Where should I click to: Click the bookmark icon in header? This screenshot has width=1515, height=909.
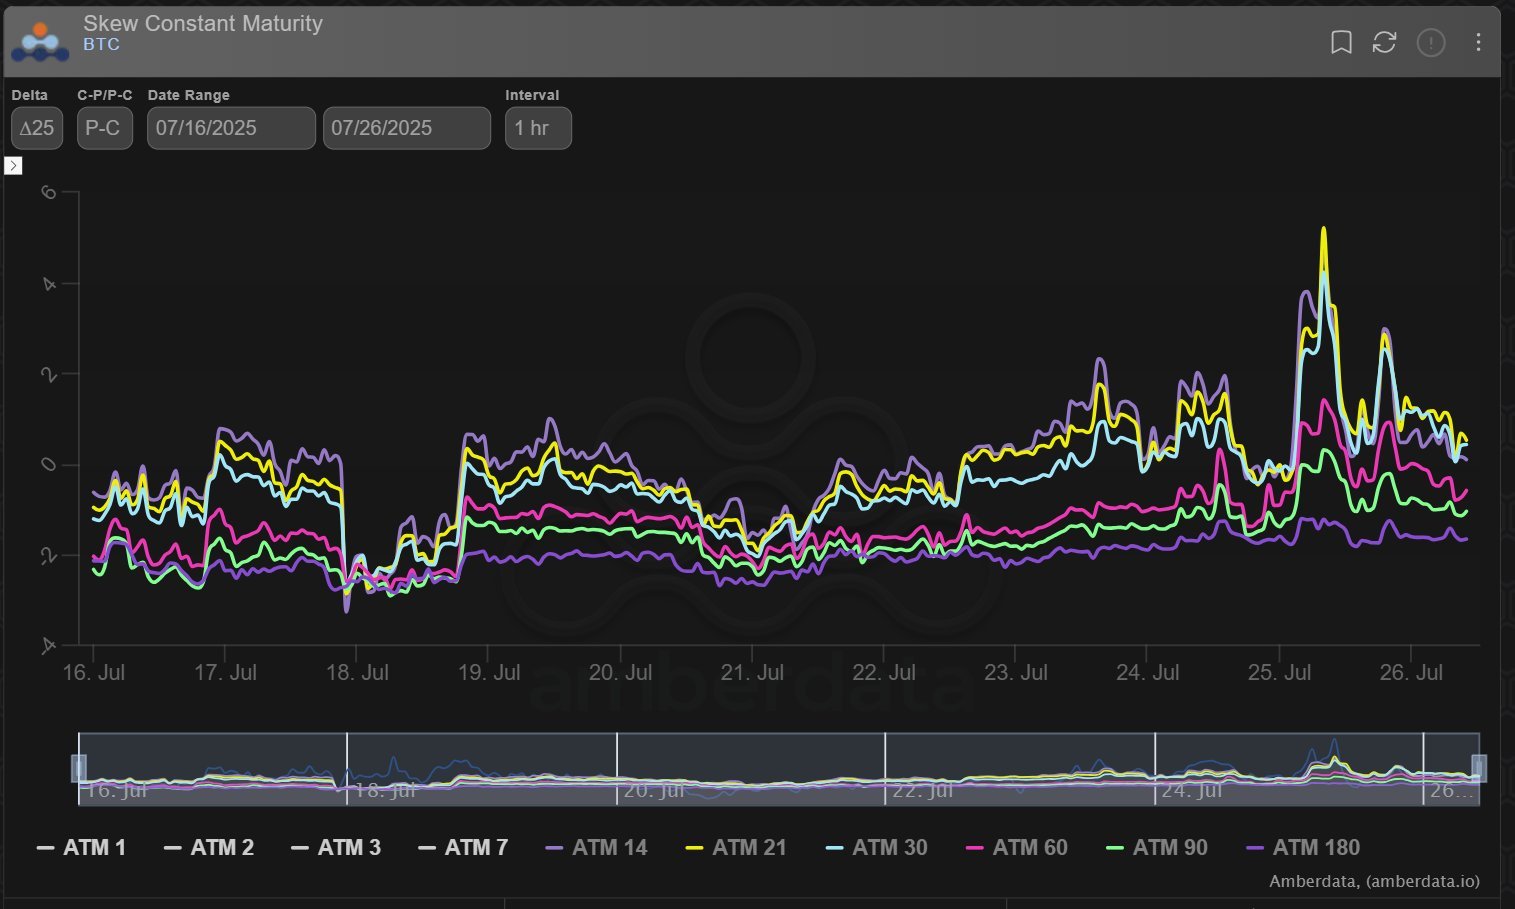(x=1341, y=42)
